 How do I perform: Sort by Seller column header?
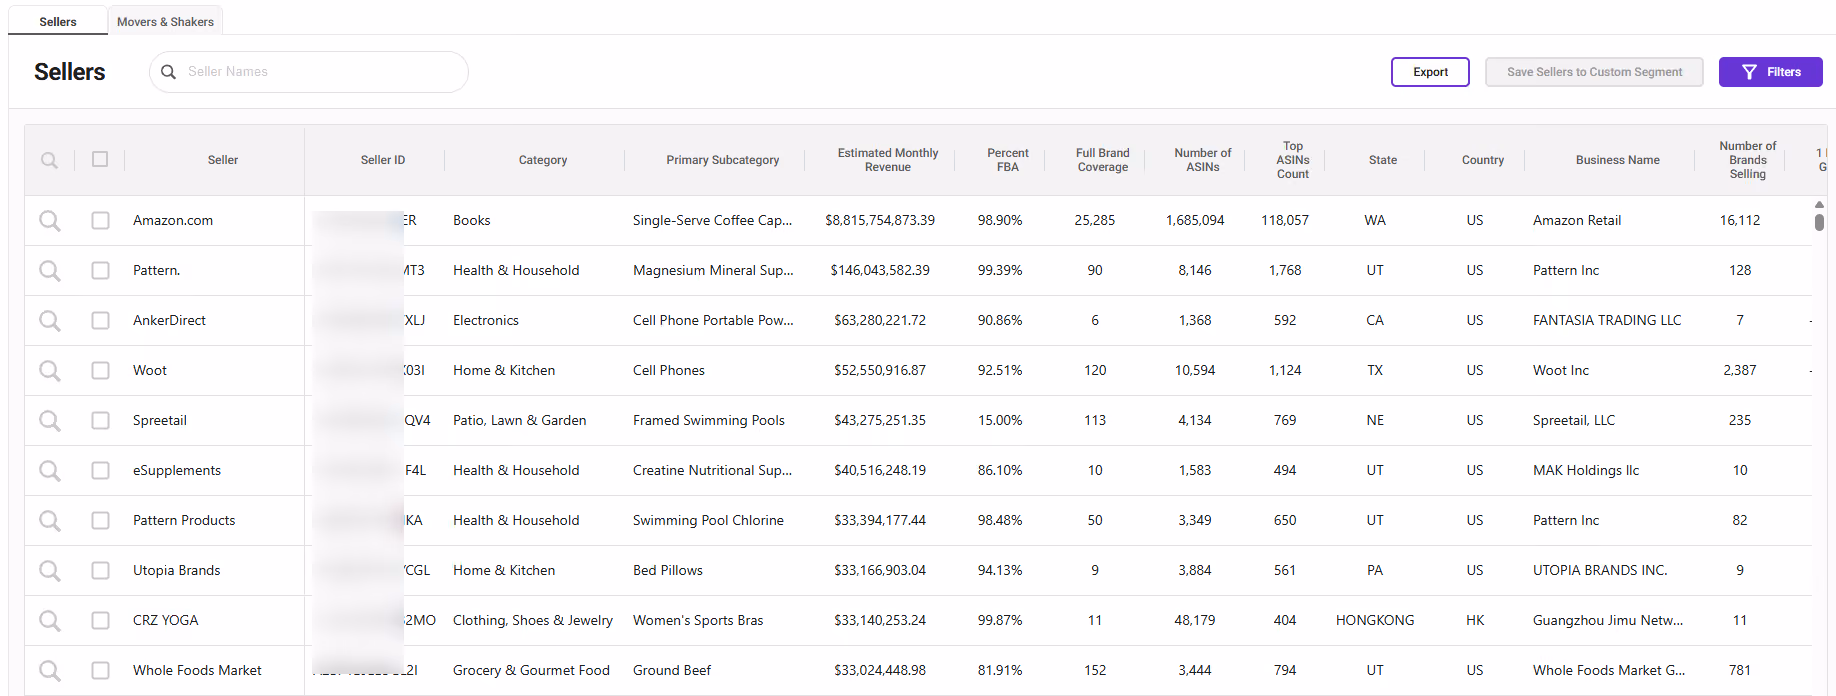(223, 160)
